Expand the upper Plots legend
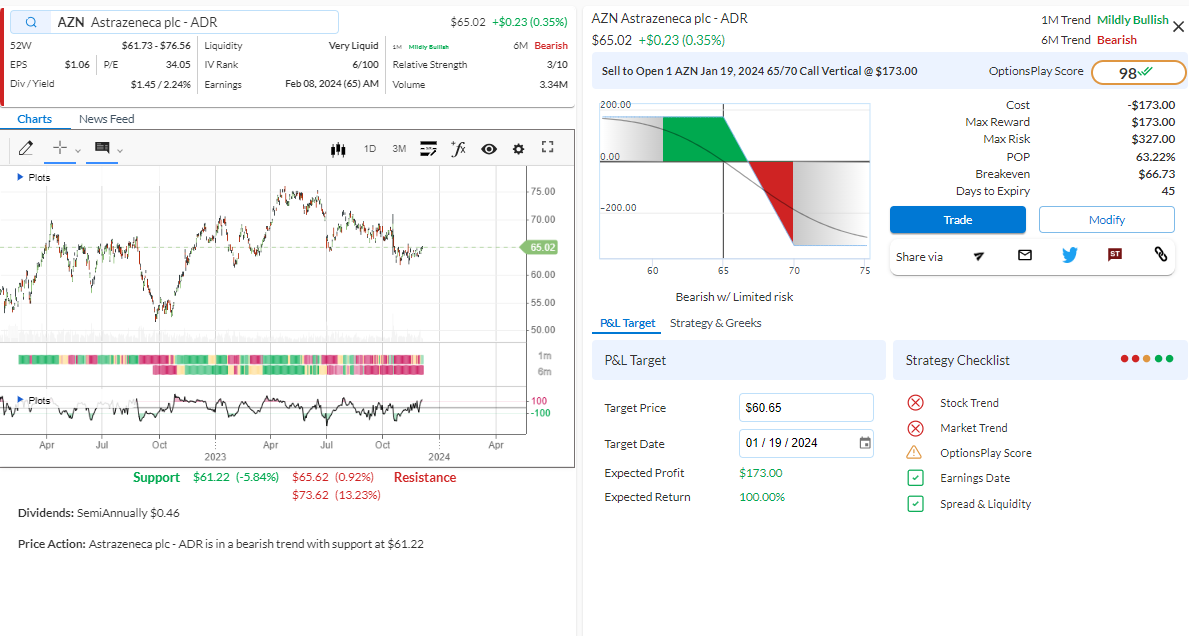1189x636 pixels. pos(33,177)
